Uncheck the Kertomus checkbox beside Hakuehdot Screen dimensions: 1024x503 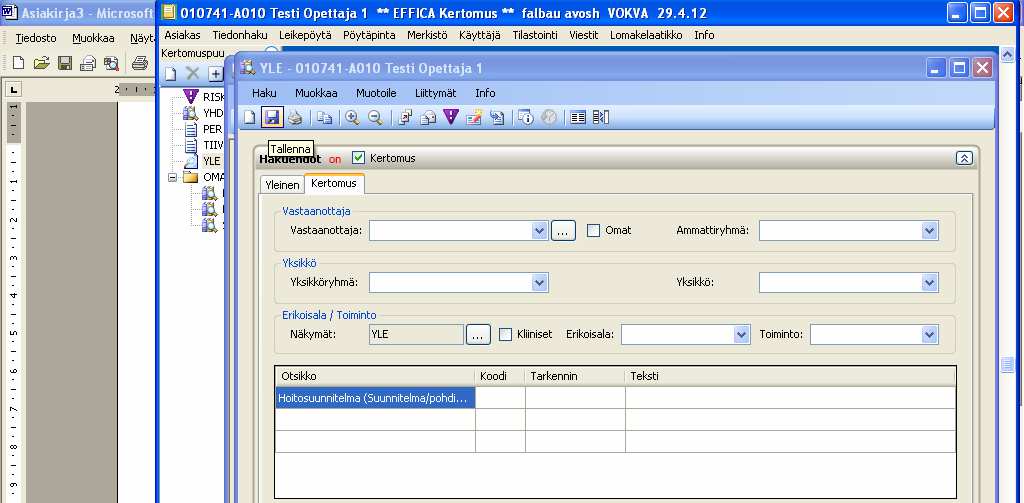[x=358, y=157]
